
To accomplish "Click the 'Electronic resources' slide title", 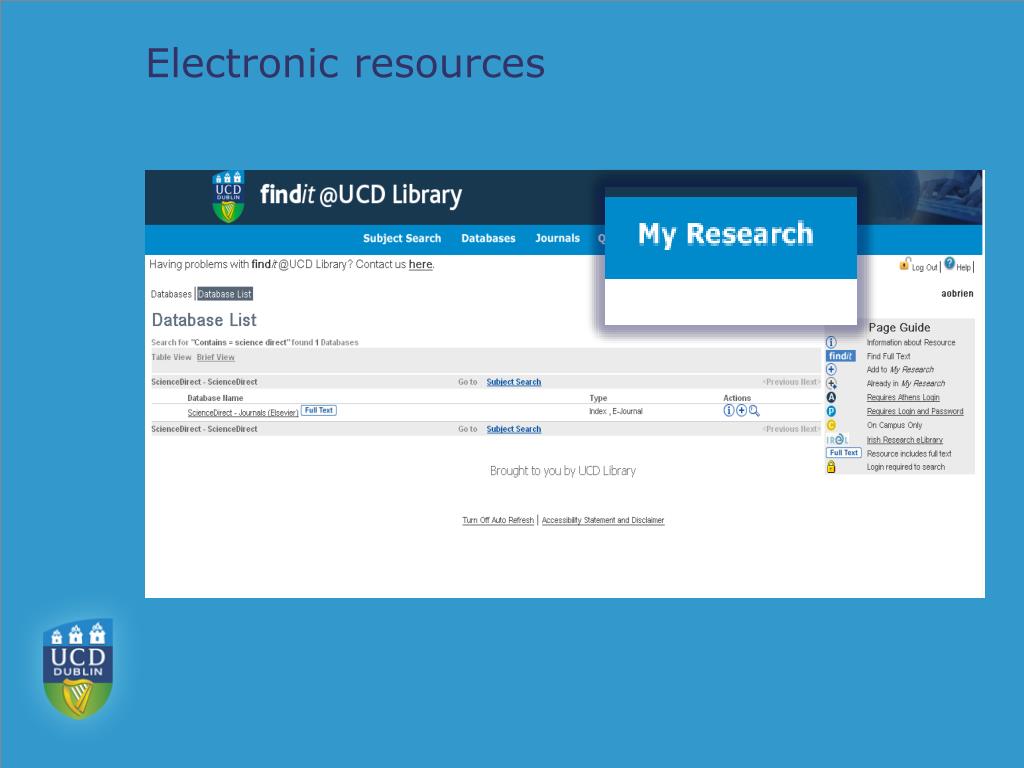I will [345, 63].
